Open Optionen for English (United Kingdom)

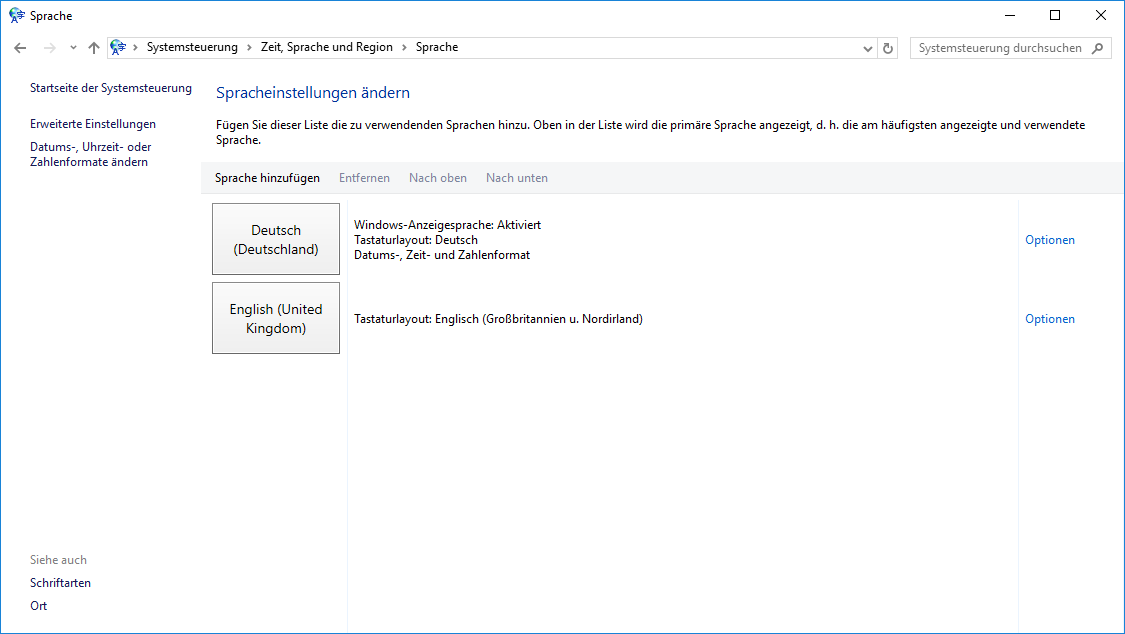coord(1050,319)
